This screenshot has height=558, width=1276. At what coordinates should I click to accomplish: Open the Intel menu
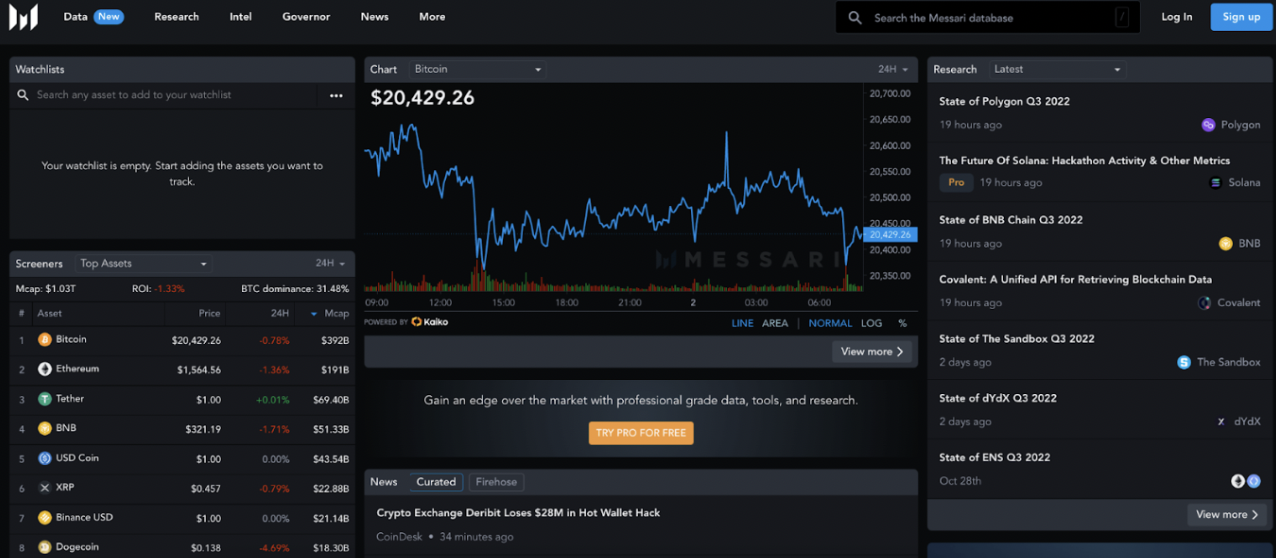(x=240, y=17)
